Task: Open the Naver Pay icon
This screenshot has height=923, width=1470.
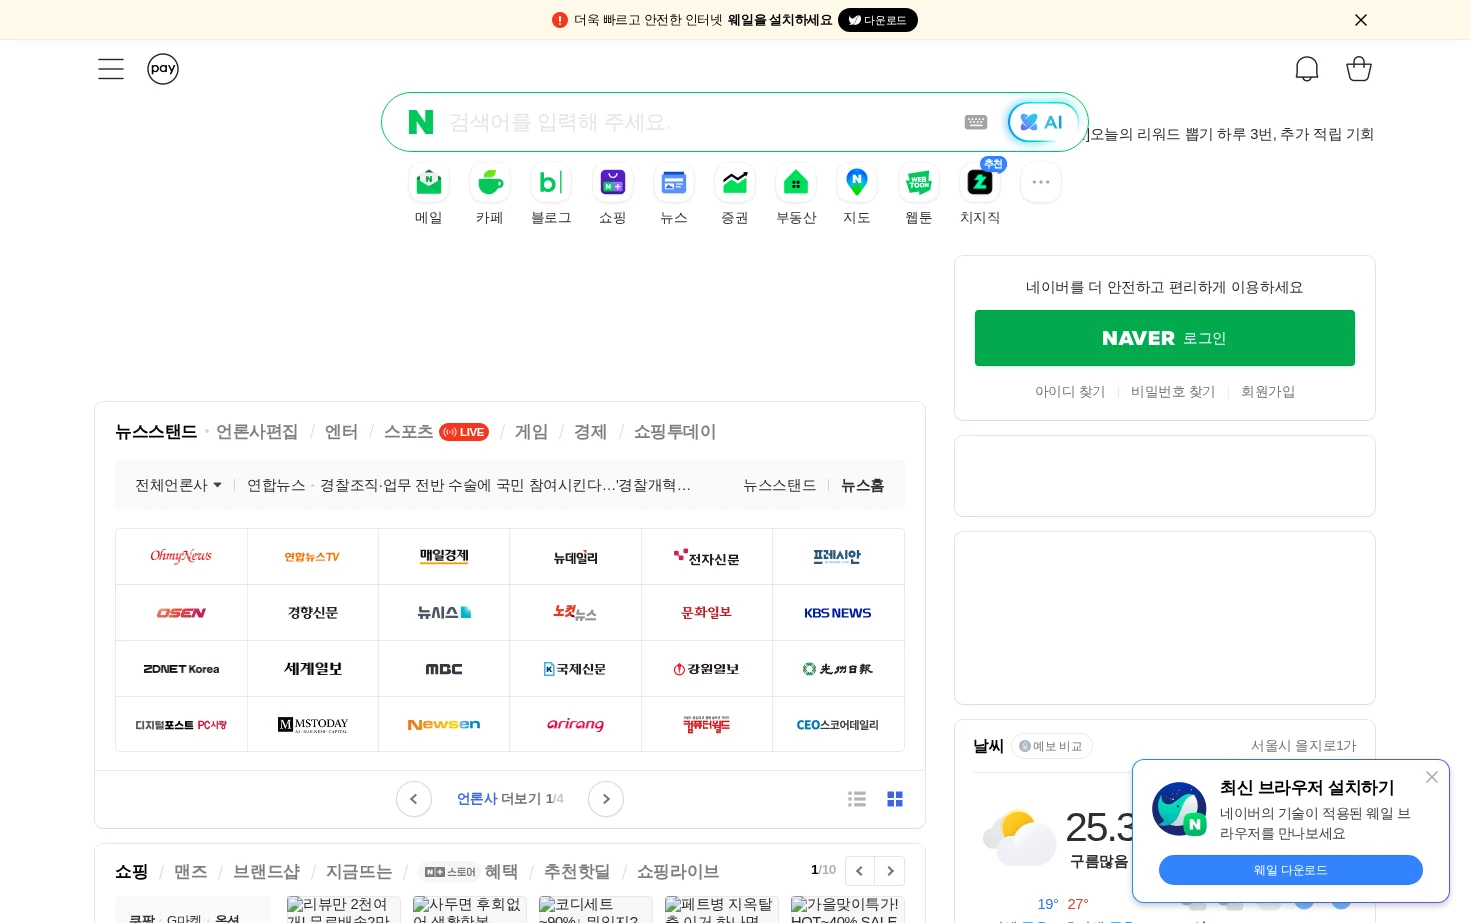Action: [x=163, y=69]
